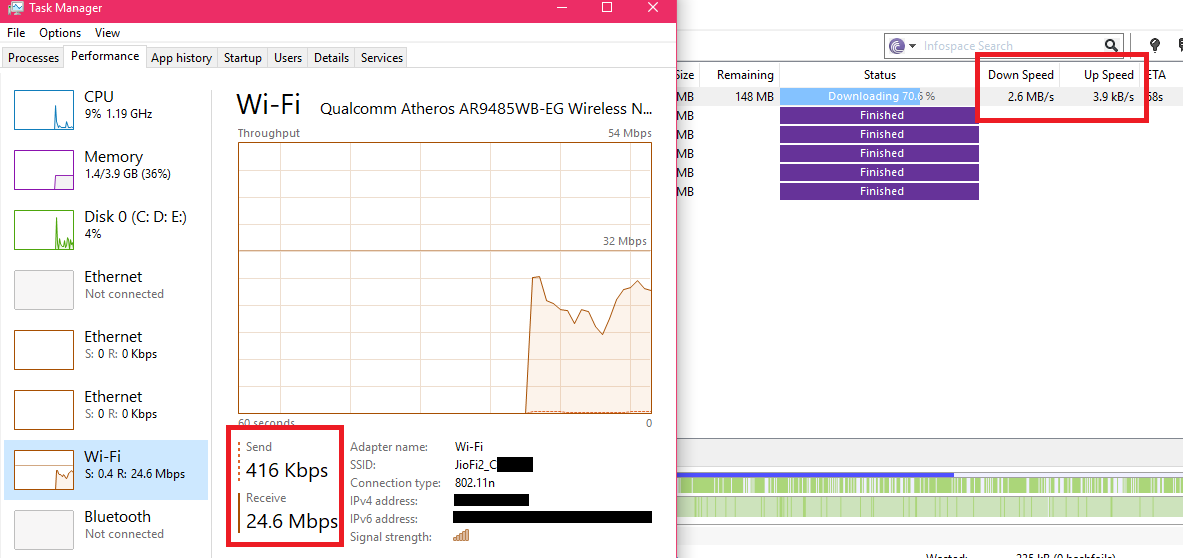
Task: Open the Options menu in Task Manager
Action: pyautogui.click(x=60, y=32)
